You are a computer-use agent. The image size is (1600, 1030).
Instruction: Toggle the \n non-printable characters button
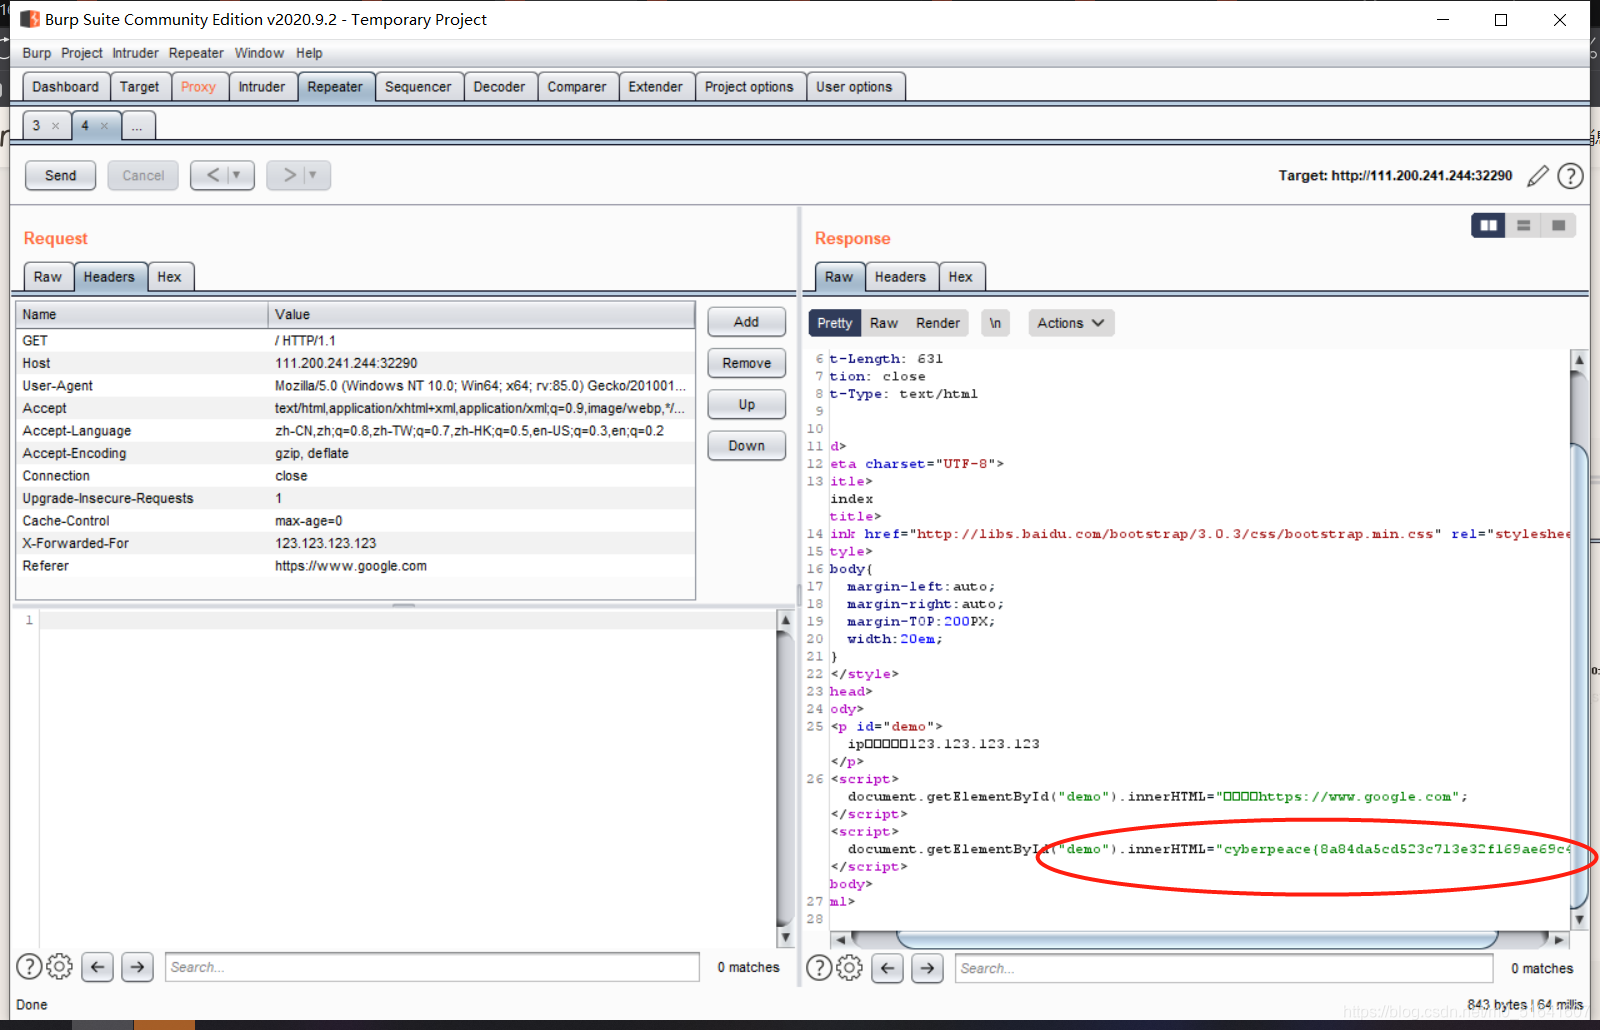pos(995,323)
